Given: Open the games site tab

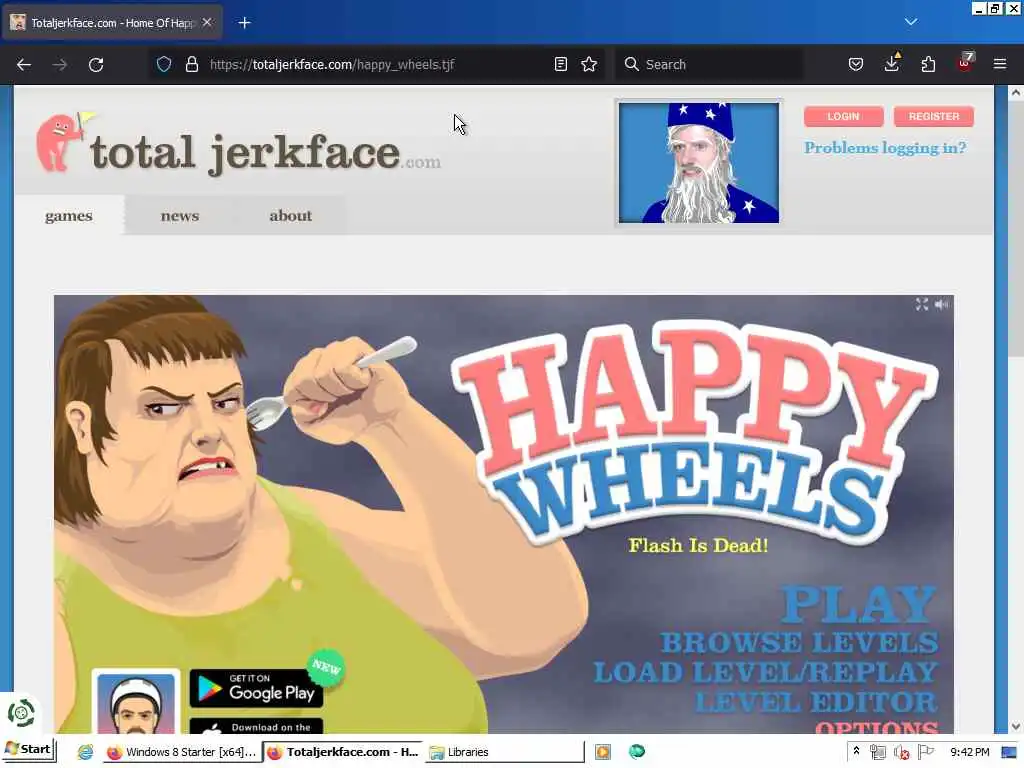Looking at the screenshot, I should pyautogui.click(x=69, y=216).
